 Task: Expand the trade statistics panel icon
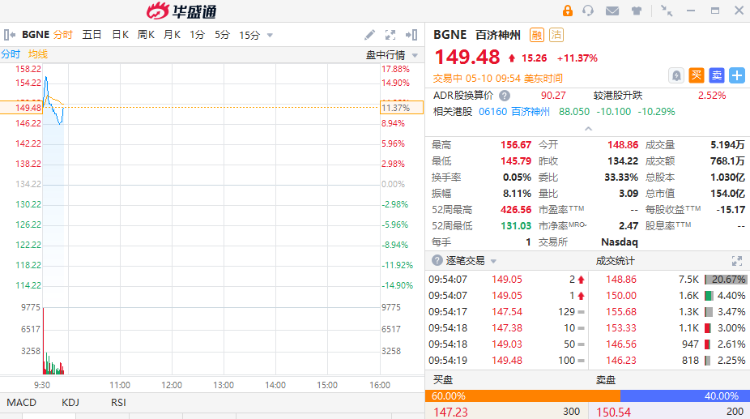(x=737, y=261)
